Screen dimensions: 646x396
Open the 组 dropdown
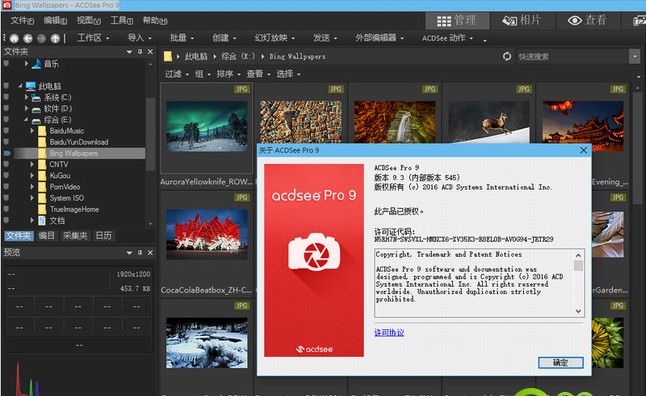point(203,74)
